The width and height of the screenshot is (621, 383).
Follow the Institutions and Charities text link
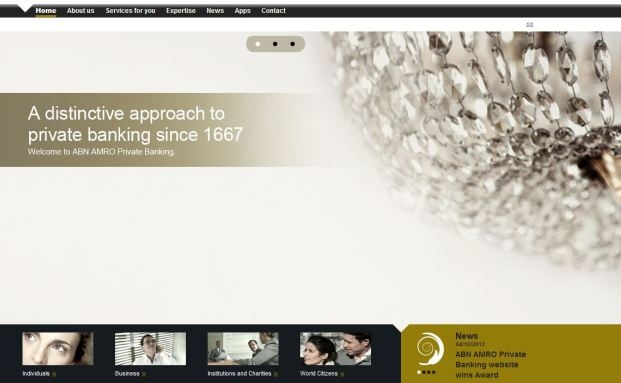pos(240,373)
